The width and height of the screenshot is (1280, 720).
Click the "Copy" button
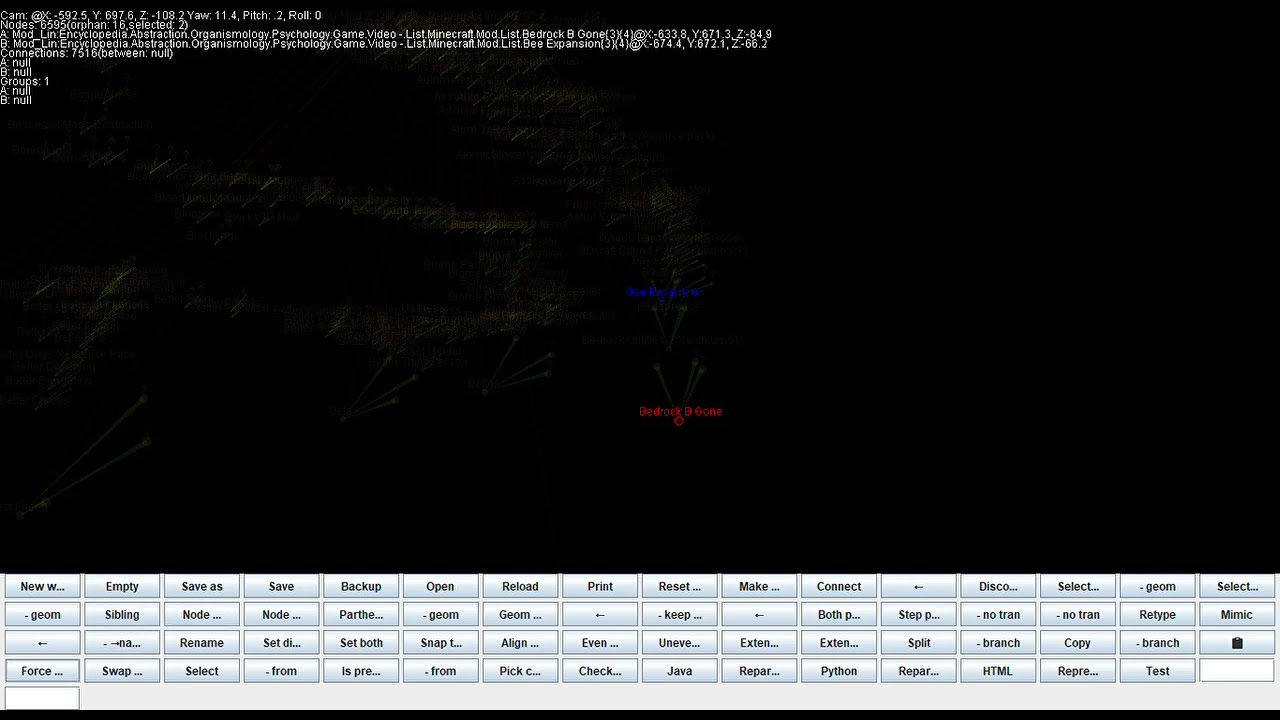(x=1078, y=643)
